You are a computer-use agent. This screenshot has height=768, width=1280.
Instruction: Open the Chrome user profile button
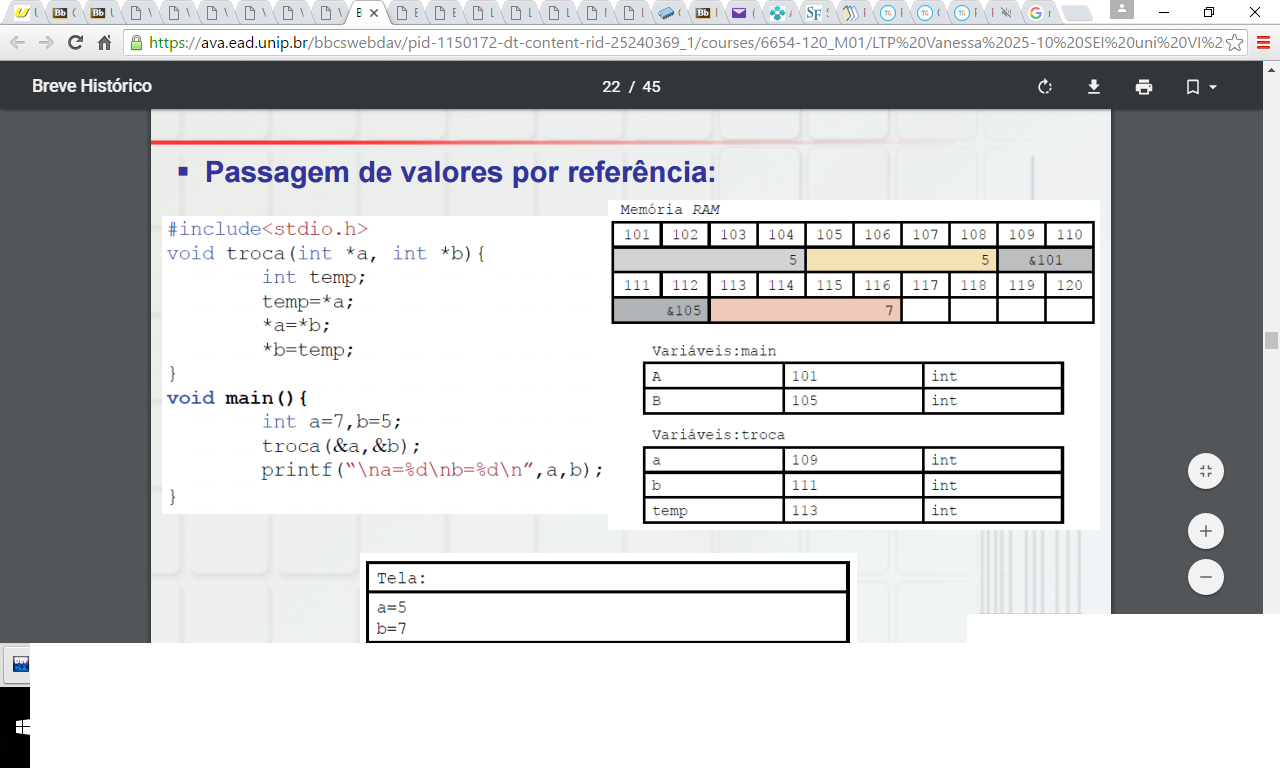(1122, 8)
